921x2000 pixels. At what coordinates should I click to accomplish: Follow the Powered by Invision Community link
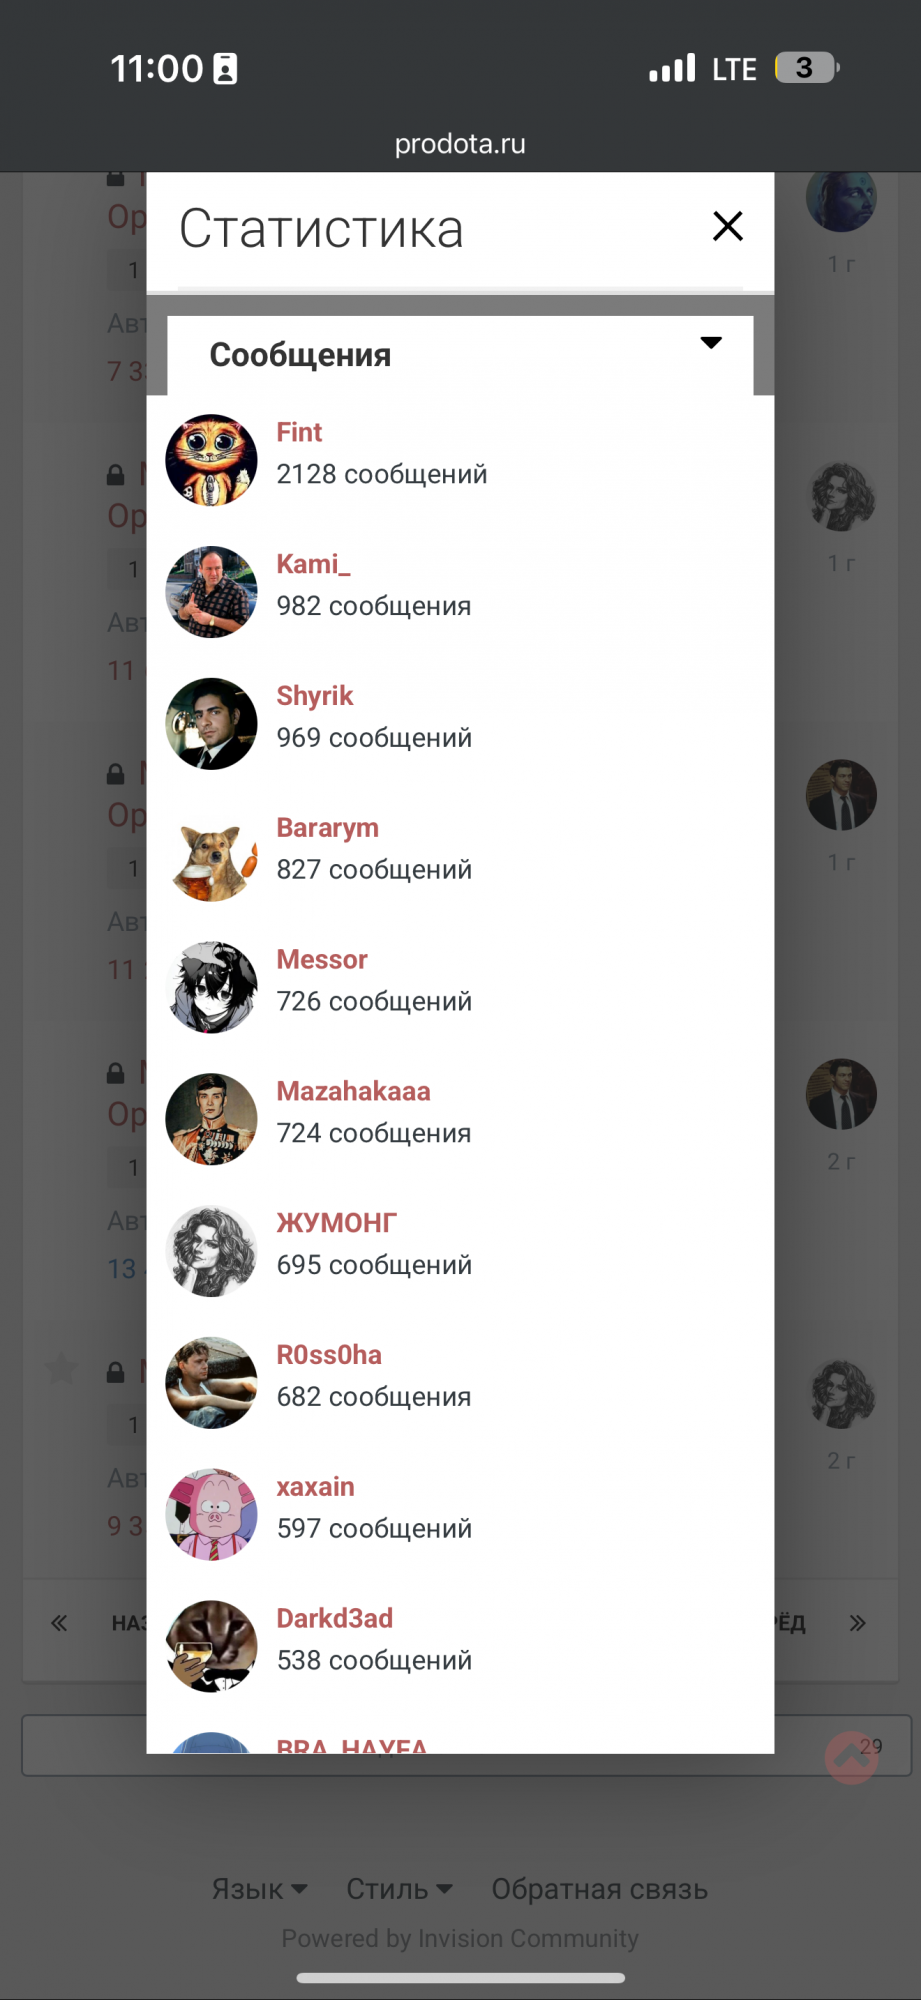pyautogui.click(x=460, y=1938)
